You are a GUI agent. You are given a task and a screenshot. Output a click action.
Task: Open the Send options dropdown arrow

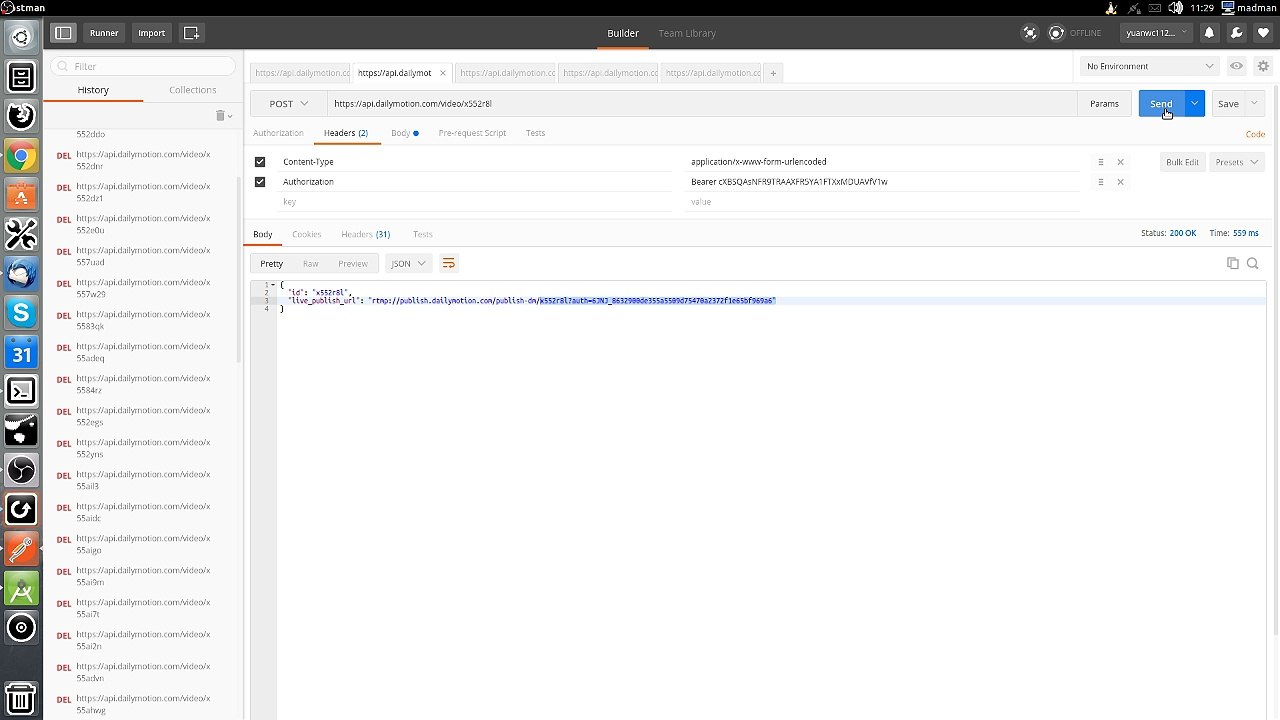(x=1194, y=103)
